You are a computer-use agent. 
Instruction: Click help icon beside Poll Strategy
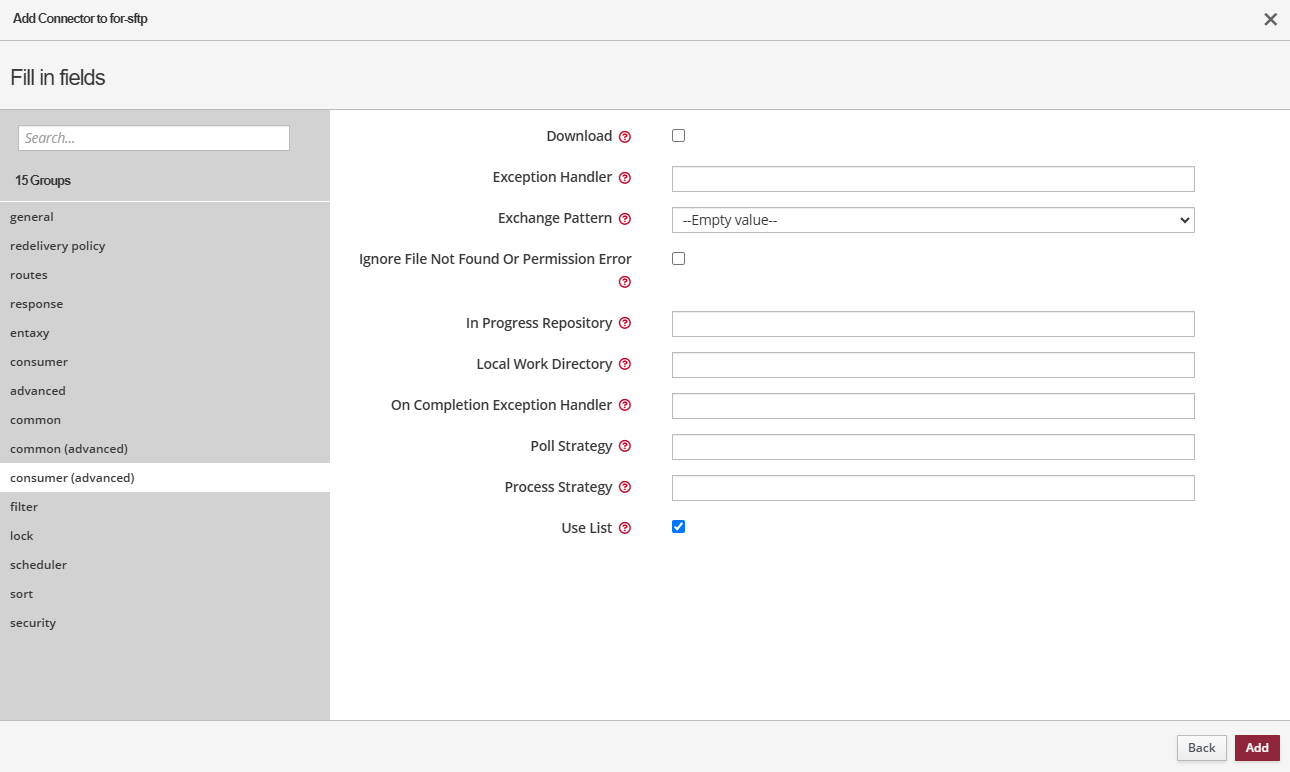[625, 447]
